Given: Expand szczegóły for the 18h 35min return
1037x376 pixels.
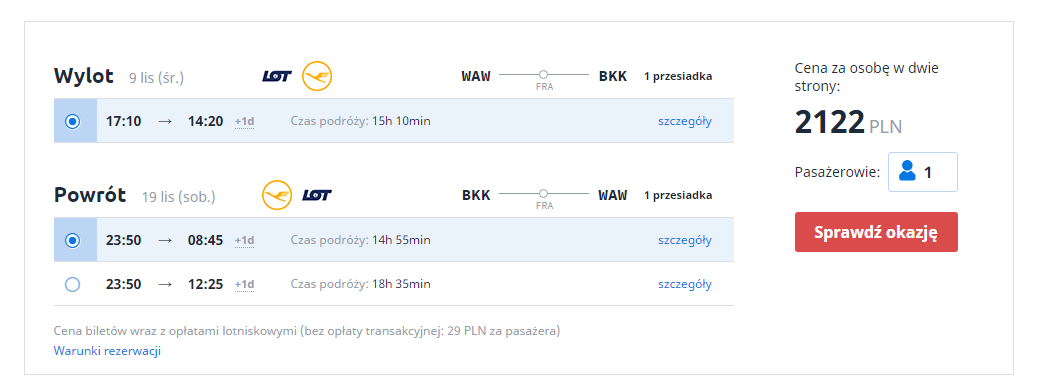Looking at the screenshot, I should click(684, 284).
